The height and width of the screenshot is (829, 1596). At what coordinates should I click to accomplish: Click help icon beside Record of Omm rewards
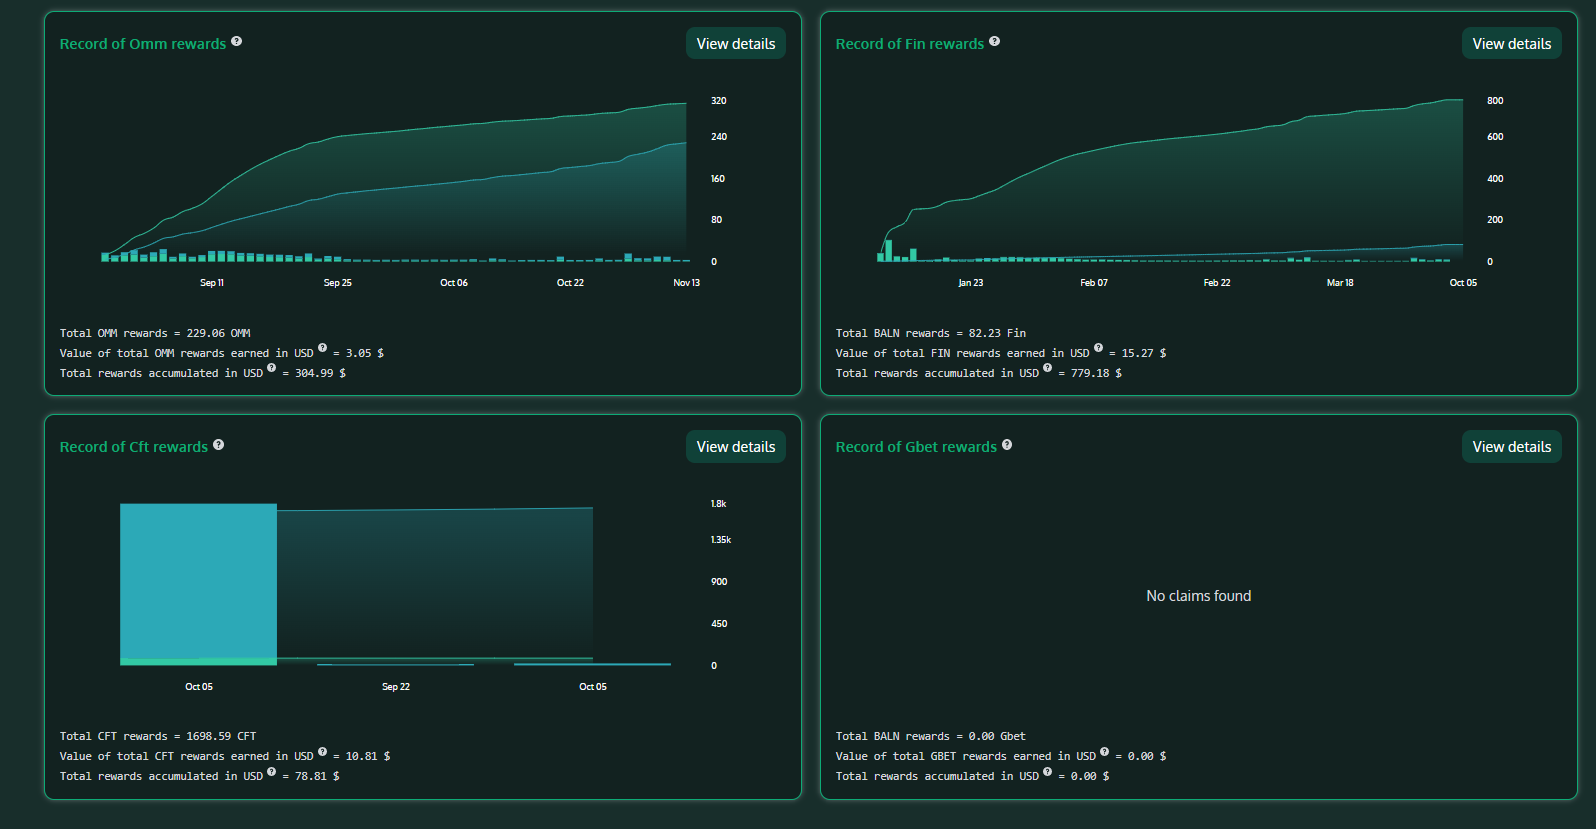237,41
